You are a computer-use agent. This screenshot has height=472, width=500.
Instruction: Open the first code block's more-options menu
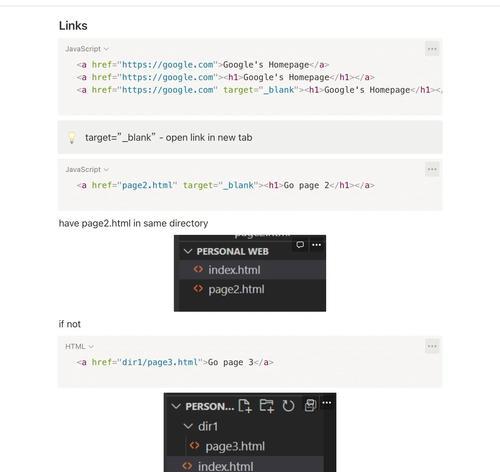click(x=432, y=49)
